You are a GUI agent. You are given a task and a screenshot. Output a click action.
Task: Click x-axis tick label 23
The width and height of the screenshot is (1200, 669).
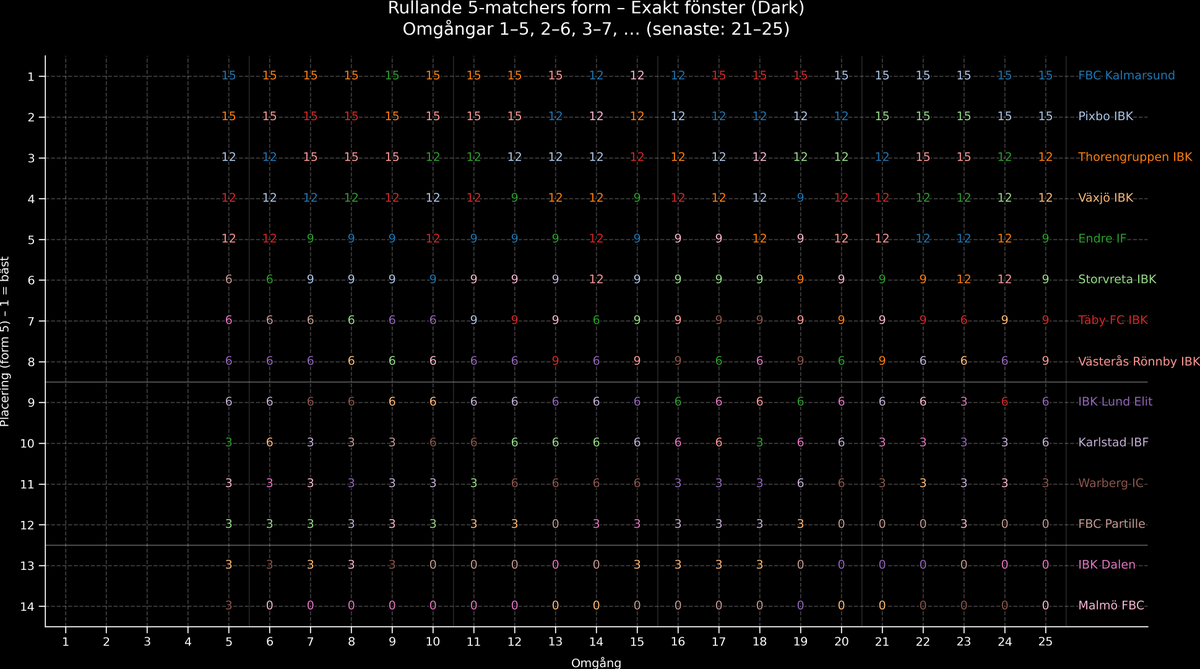[x=963, y=641]
